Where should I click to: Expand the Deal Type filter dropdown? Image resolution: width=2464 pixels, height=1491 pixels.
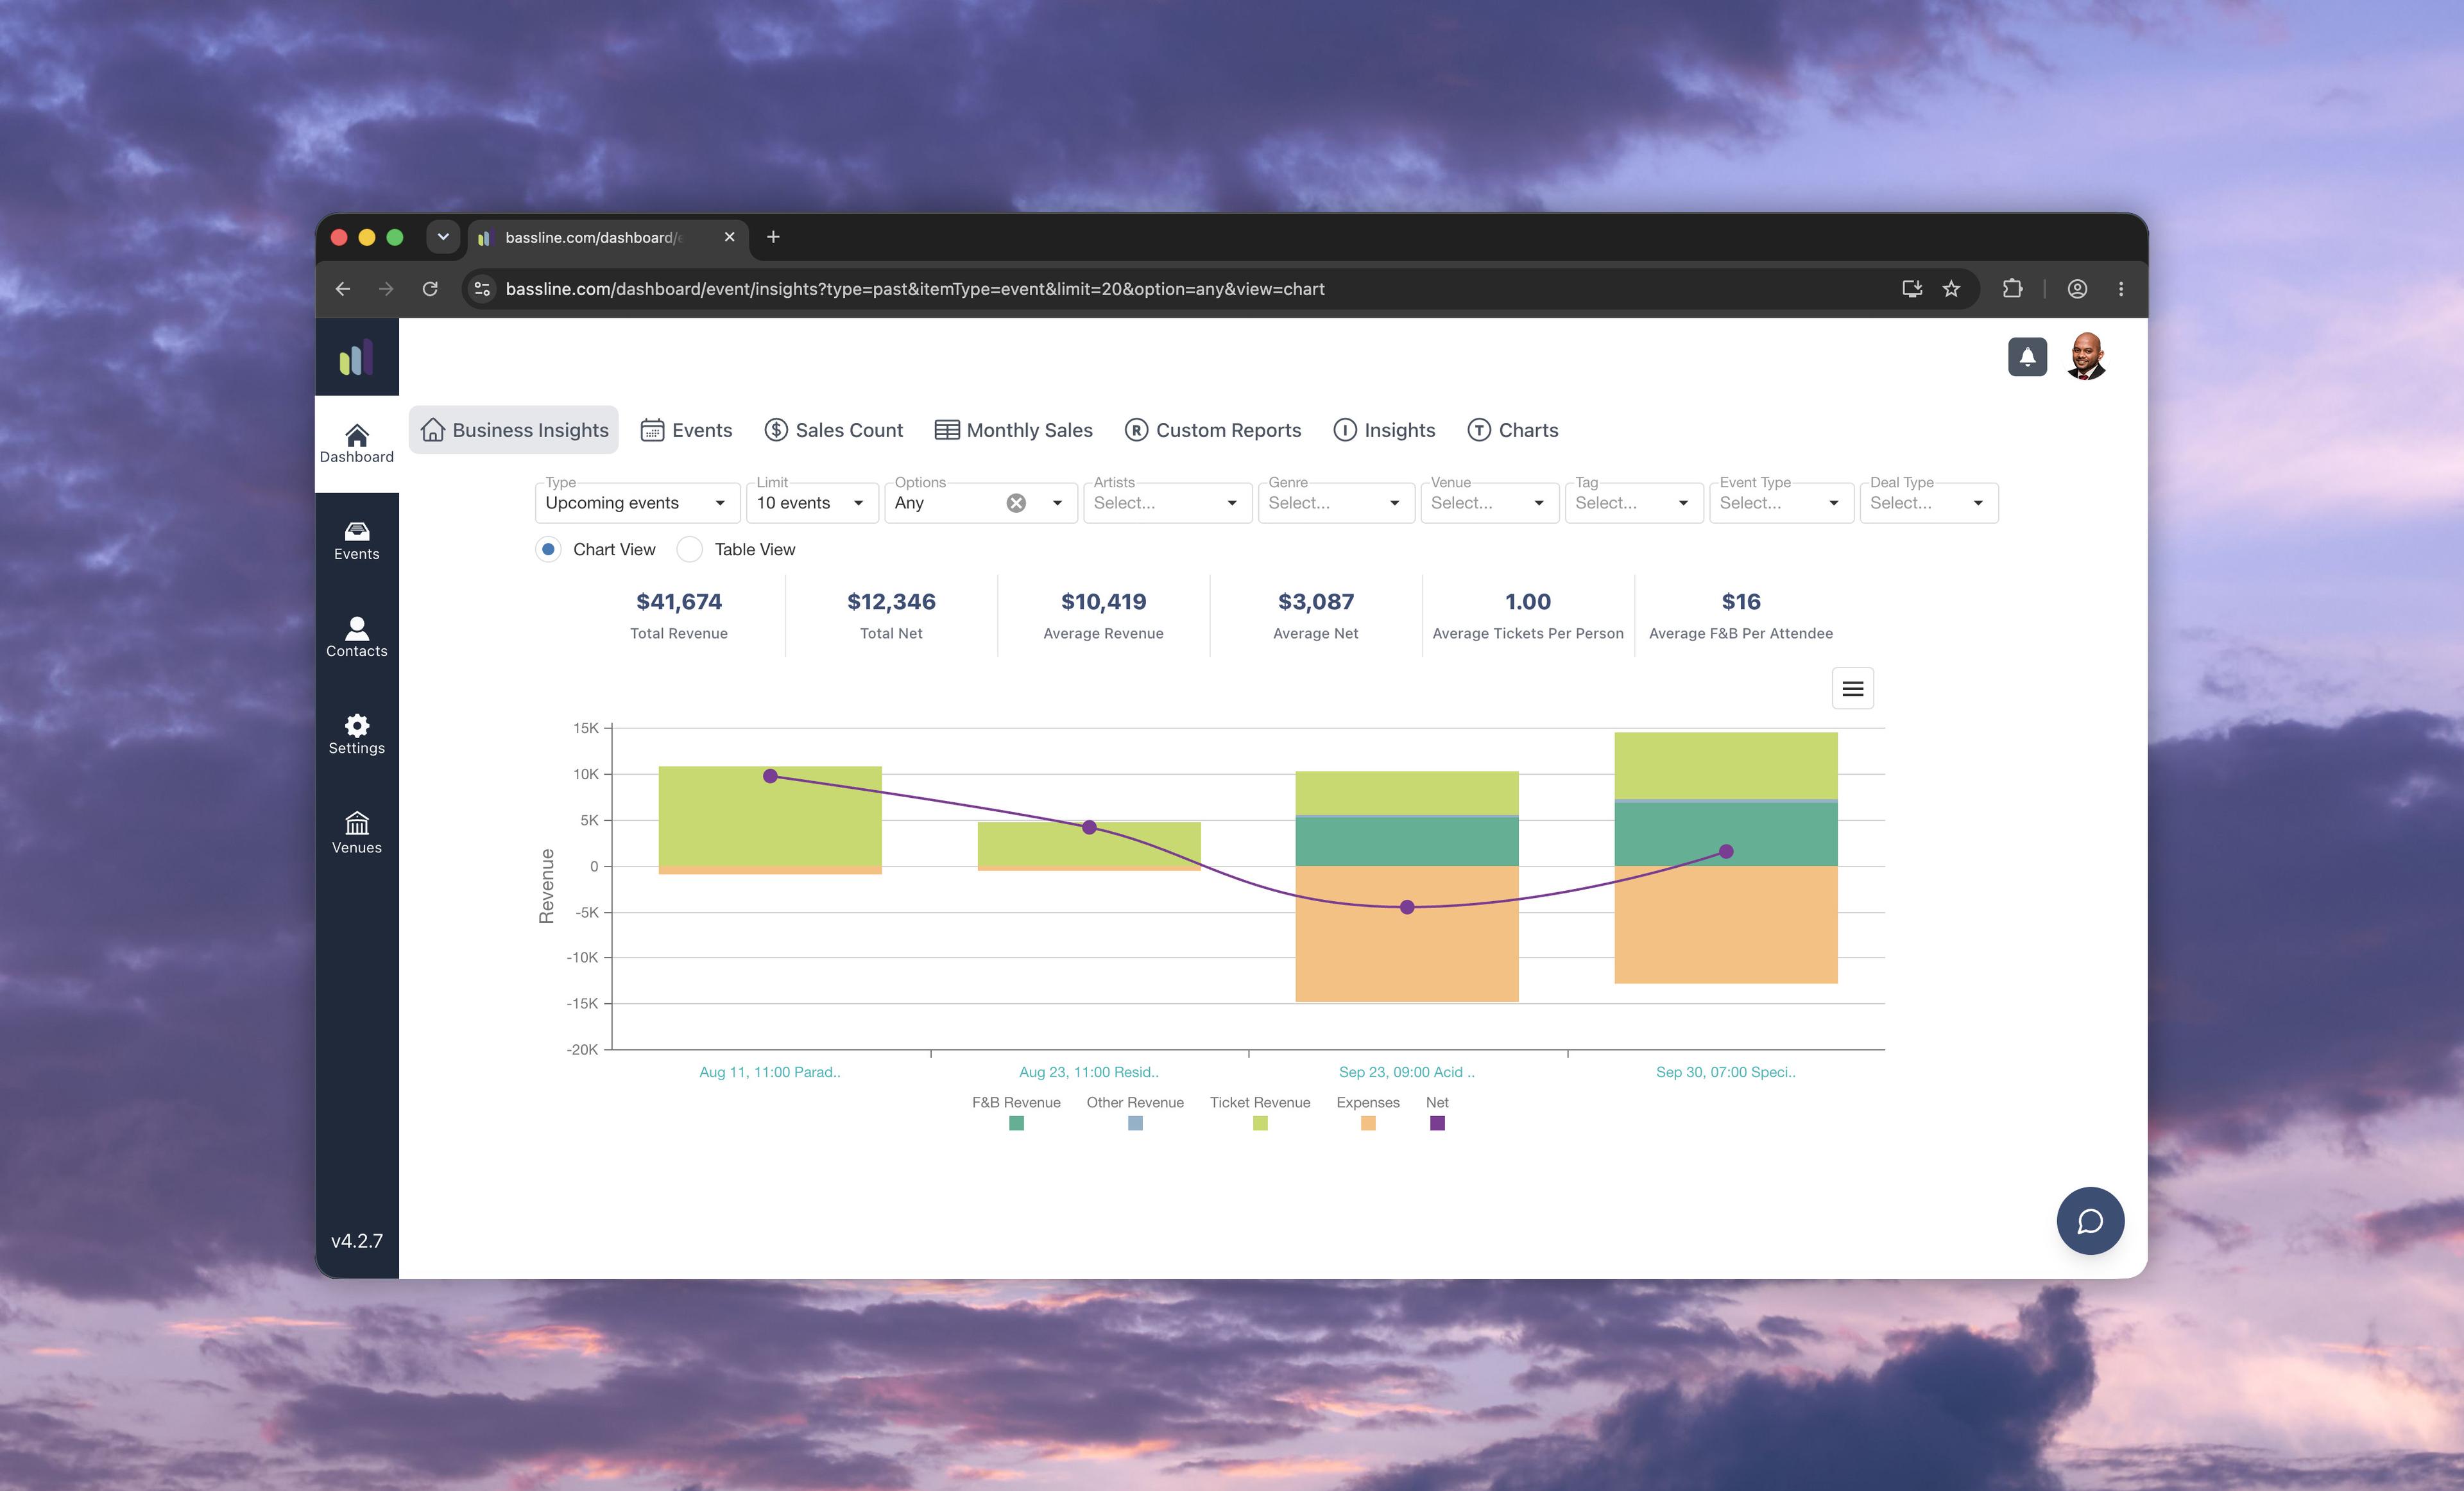pyautogui.click(x=1928, y=503)
